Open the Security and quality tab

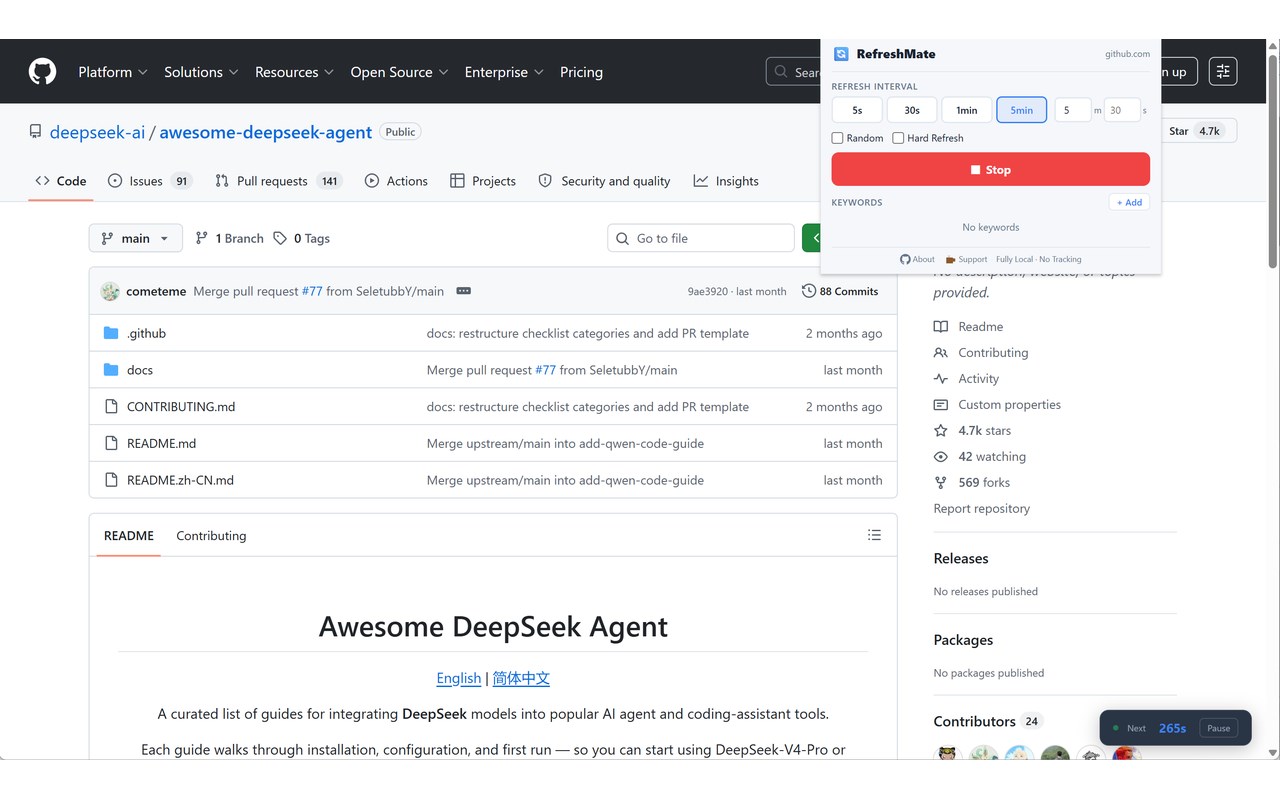coord(604,181)
